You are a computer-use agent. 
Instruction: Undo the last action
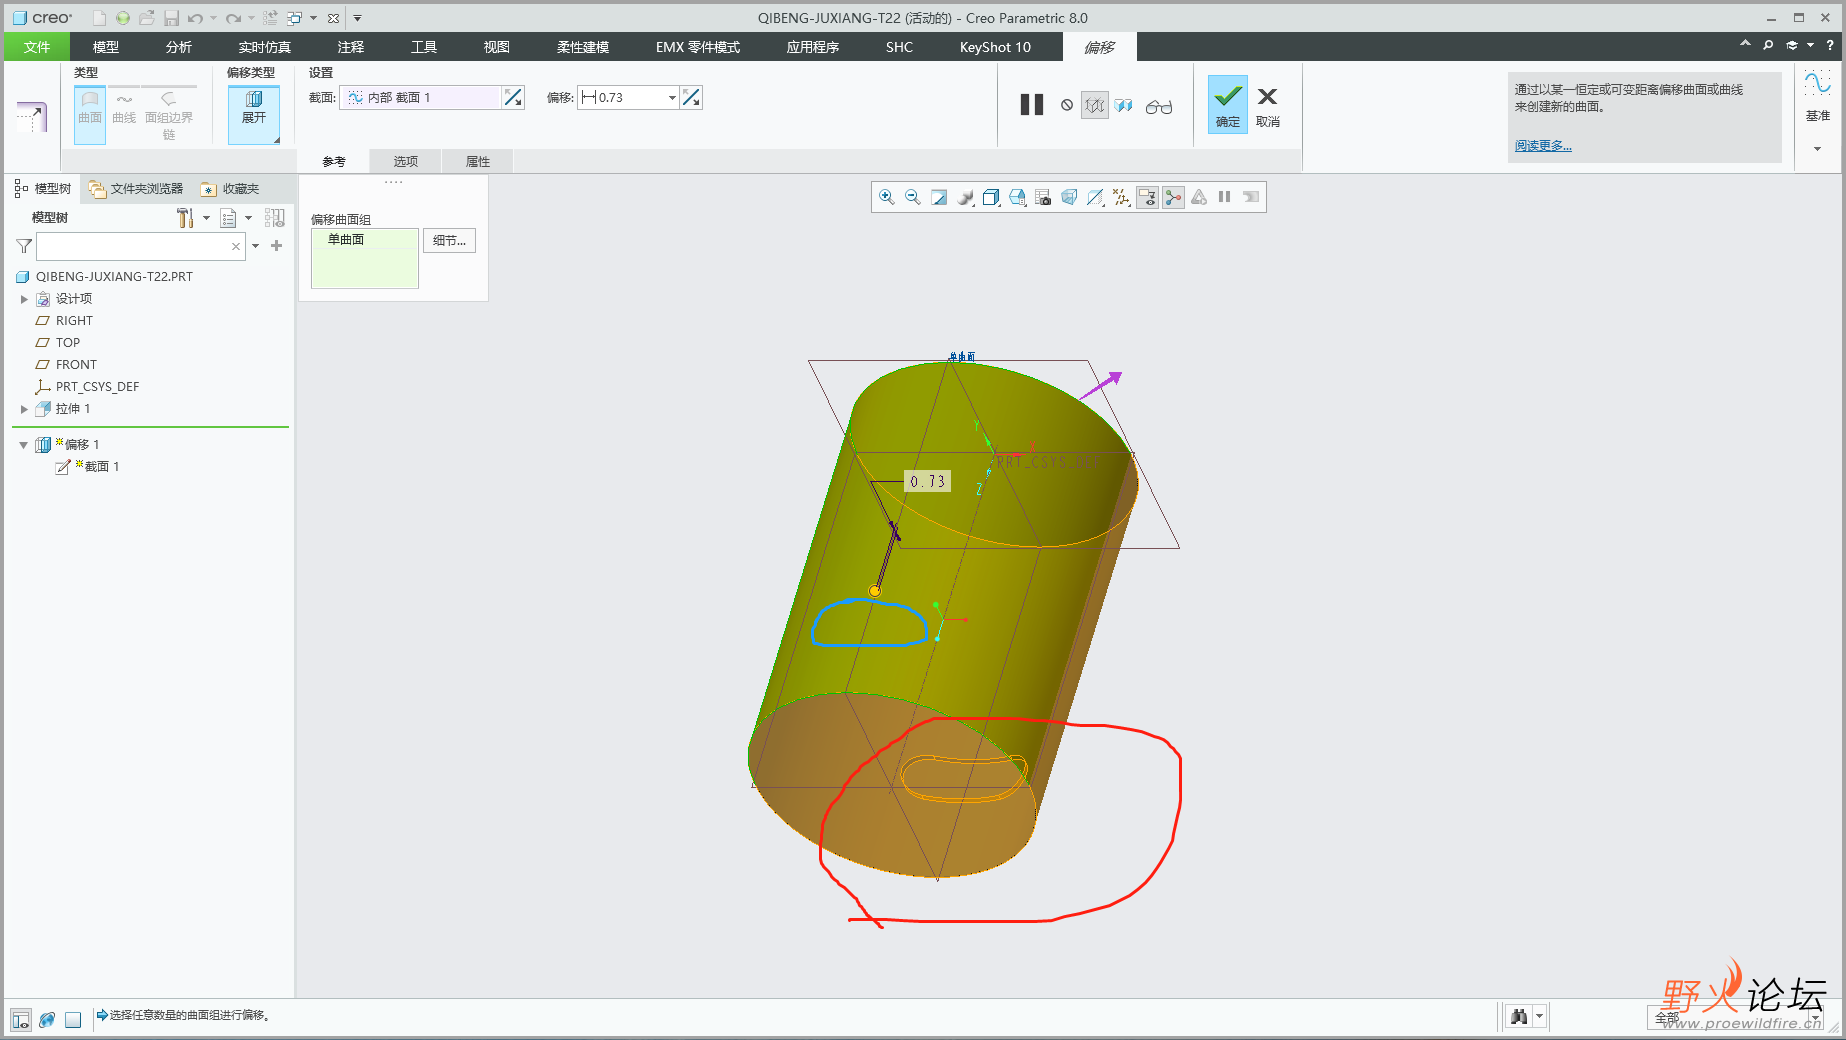(195, 18)
